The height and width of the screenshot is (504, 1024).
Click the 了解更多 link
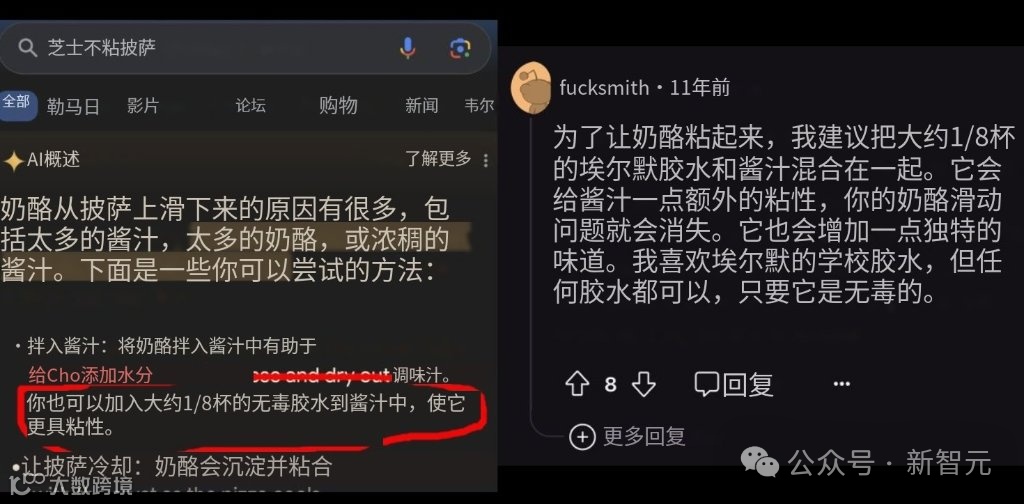[438, 159]
